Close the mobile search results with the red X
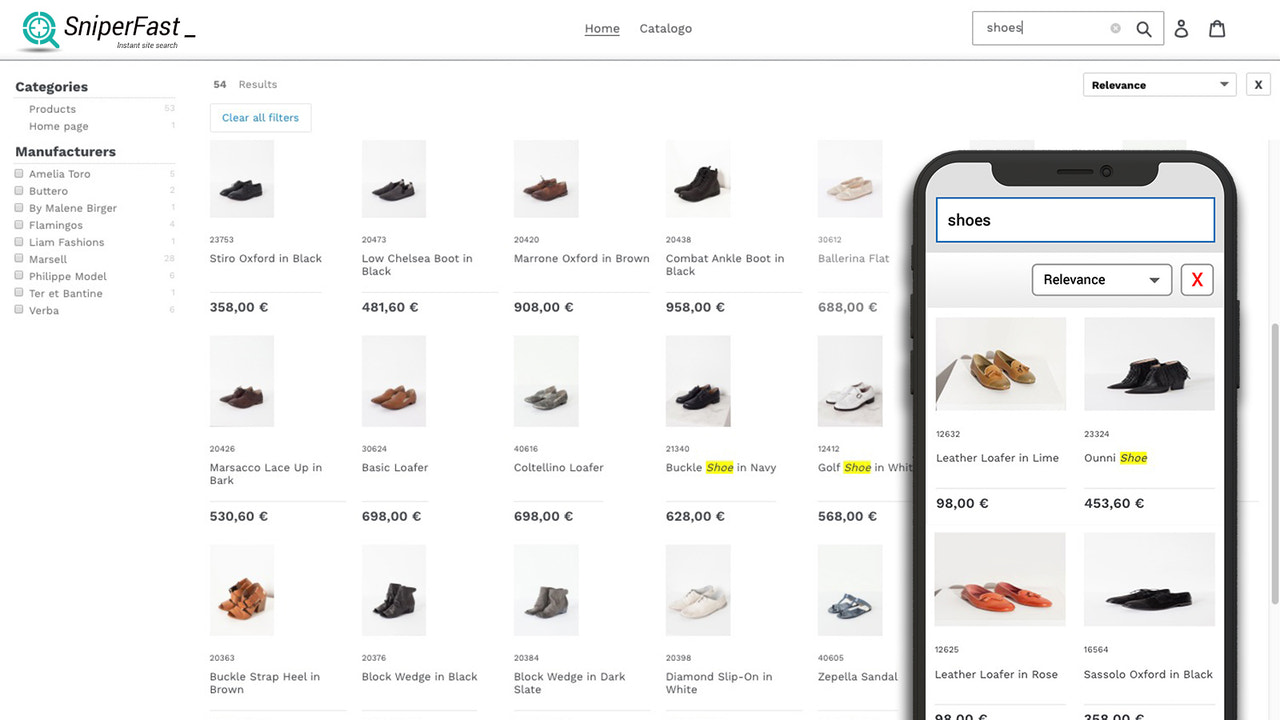Viewport: 1280px width, 720px height. pos(1197,280)
